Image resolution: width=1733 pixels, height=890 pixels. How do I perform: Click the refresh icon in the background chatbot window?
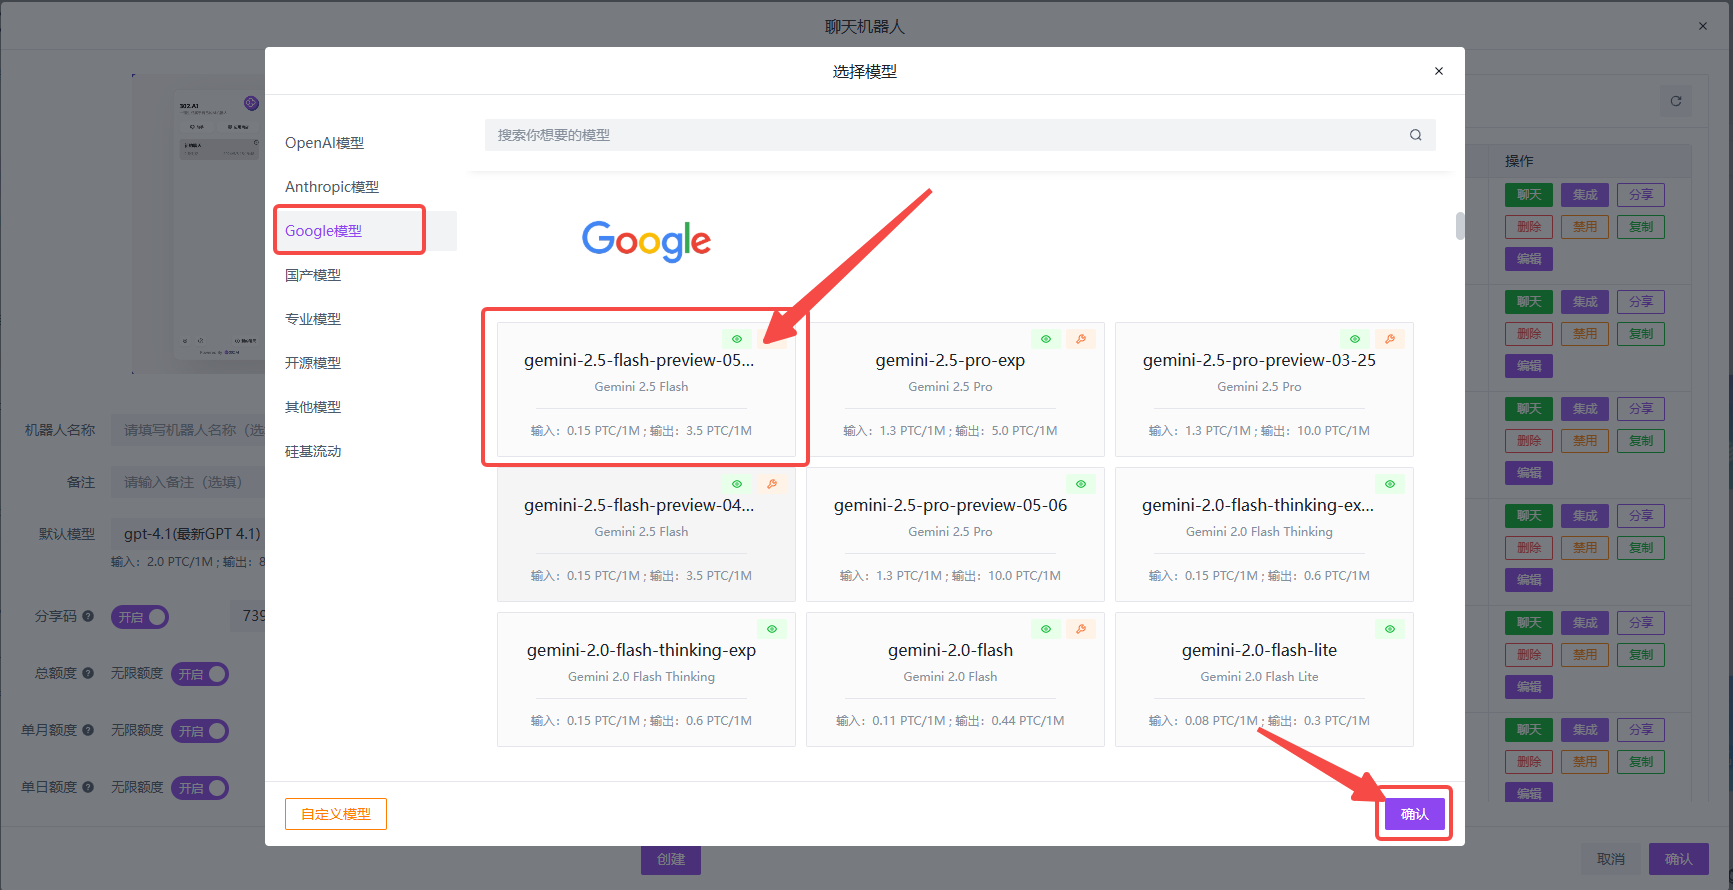click(x=1676, y=101)
